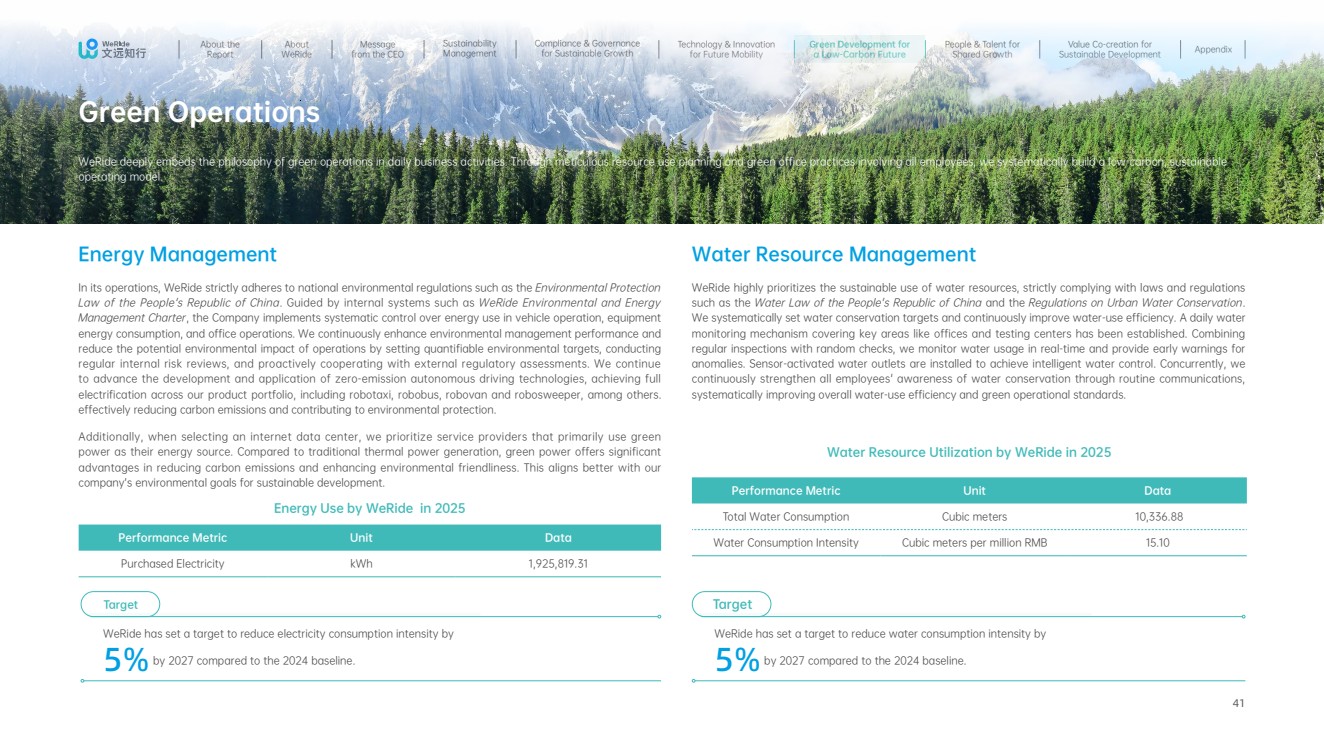This screenshot has height=747, width=1324.
Task: Click Regulations on Urban Water Conservation text
Action: [1135, 303]
